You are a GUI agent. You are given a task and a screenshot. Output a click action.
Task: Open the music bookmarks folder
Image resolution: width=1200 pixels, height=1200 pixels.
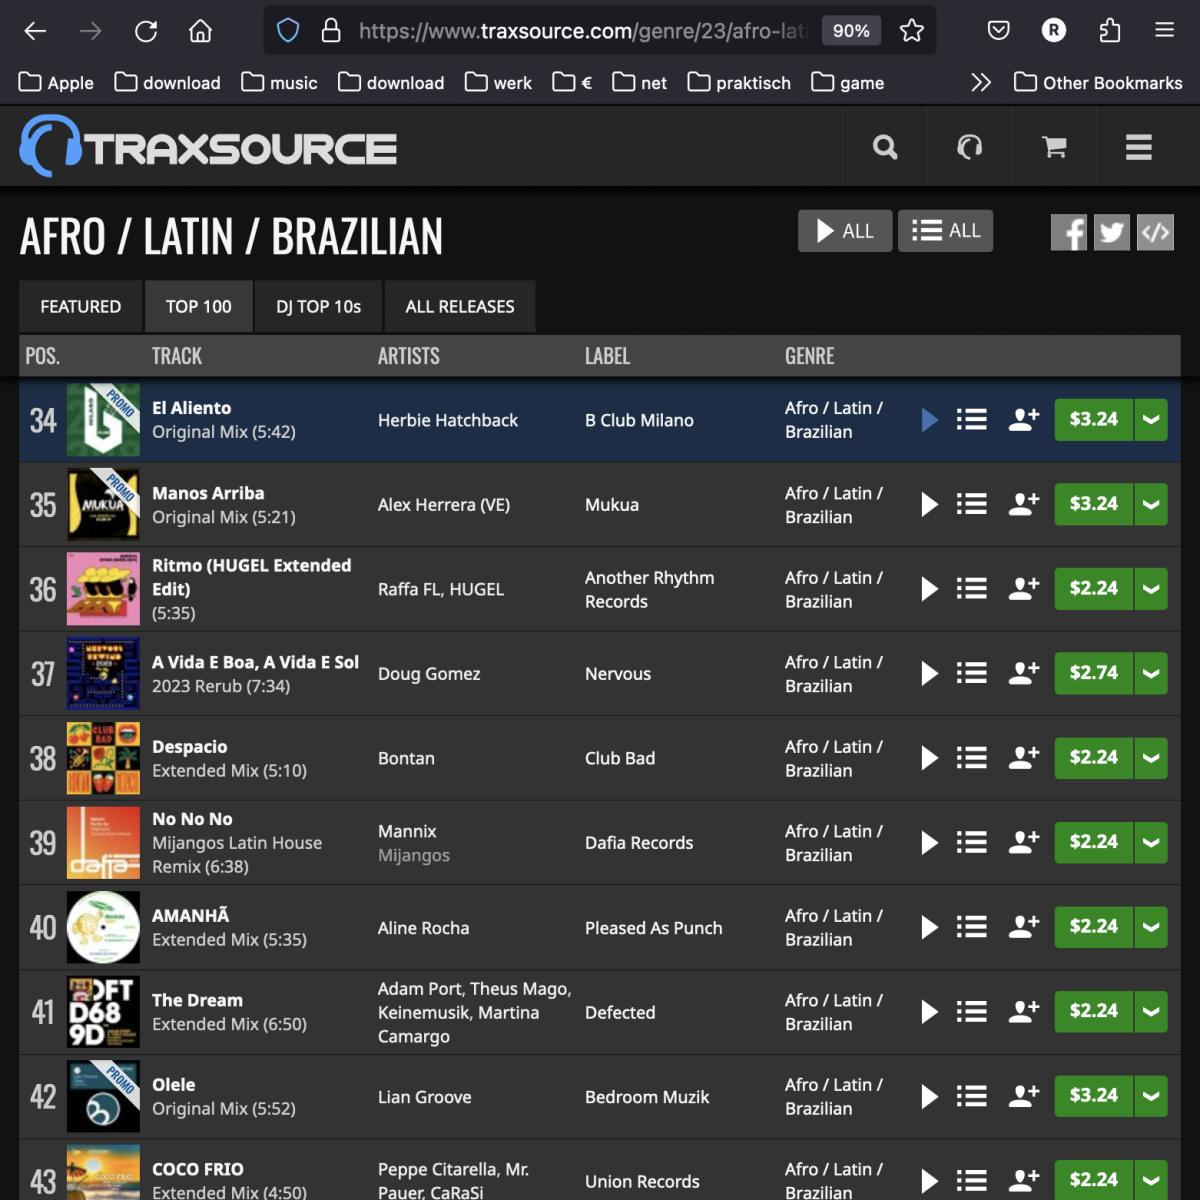[280, 82]
